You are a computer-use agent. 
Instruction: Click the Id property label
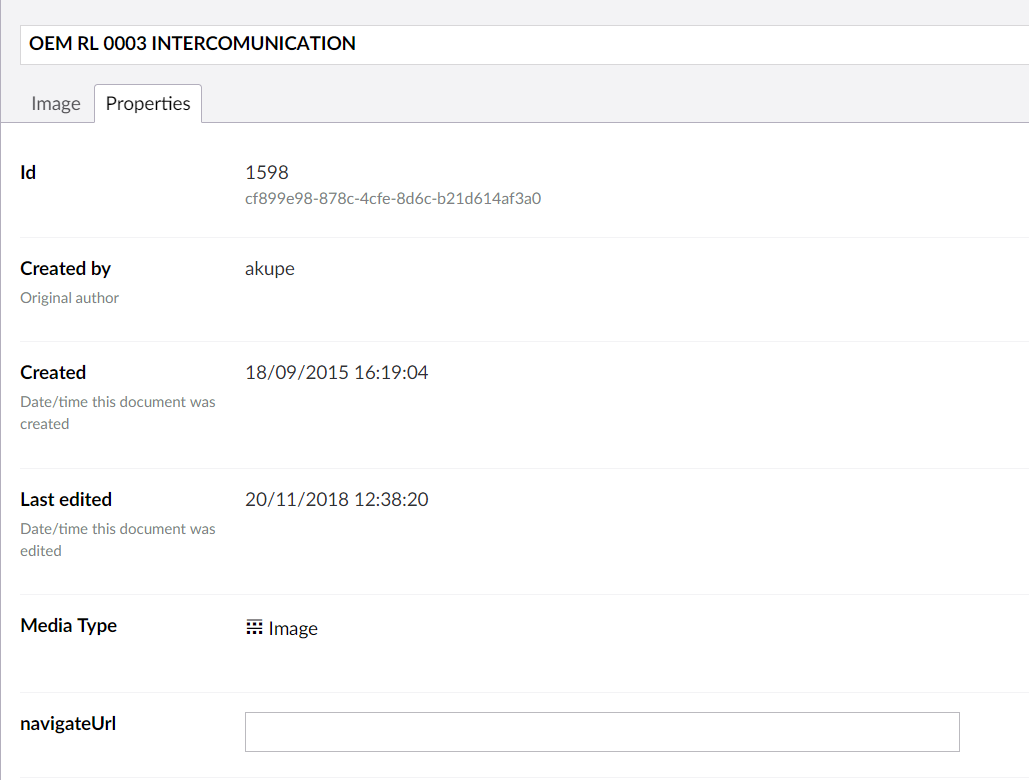pos(28,172)
